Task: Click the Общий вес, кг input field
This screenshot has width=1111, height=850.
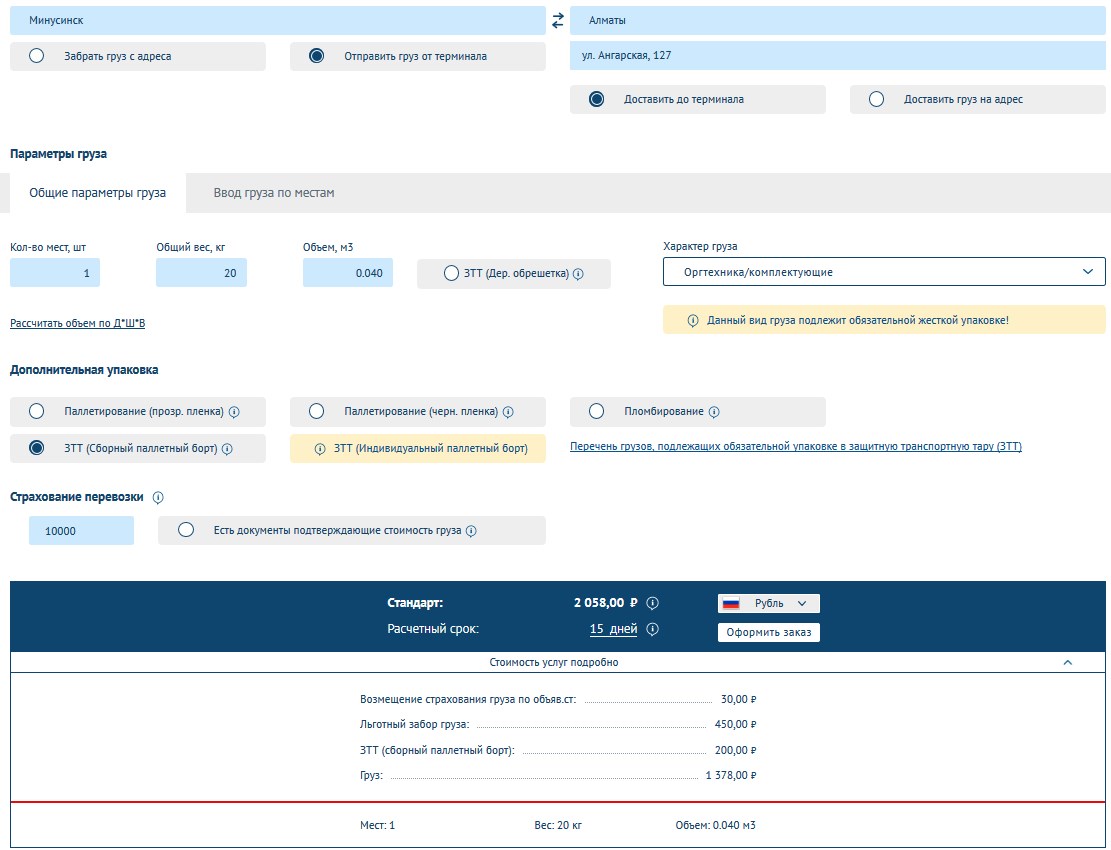Action: coord(201,273)
